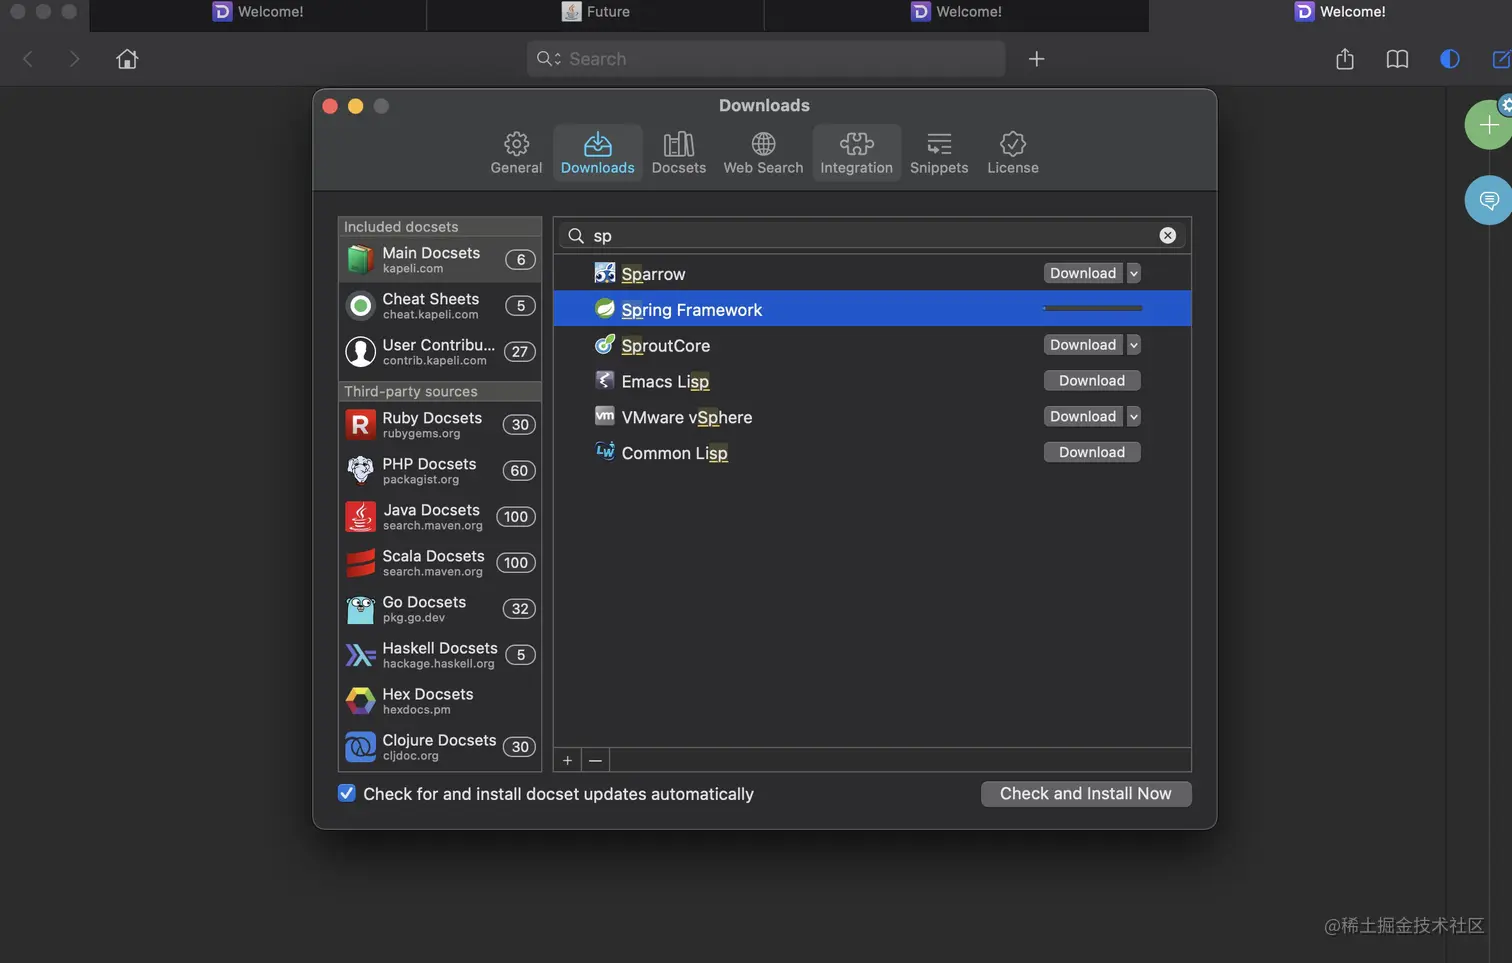The width and height of the screenshot is (1512, 963).
Task: Switch to the first Welcome! tab
Action: (x=258, y=12)
